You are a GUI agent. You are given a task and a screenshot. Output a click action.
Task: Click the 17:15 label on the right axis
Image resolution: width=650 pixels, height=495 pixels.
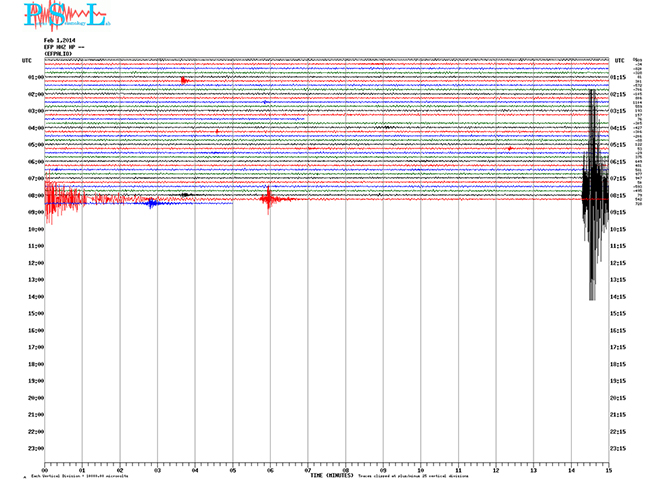coord(618,347)
